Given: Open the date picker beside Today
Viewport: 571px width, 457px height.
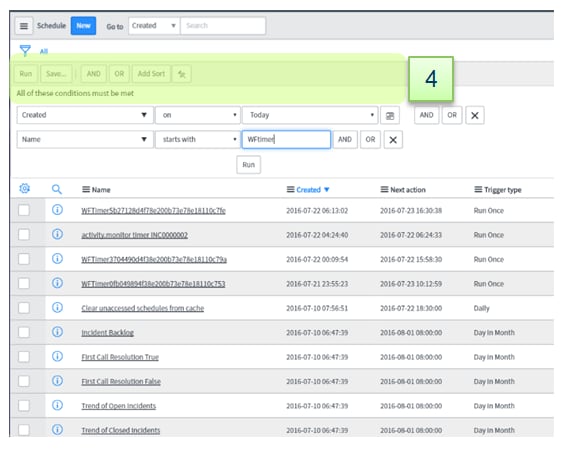Looking at the screenshot, I should [390, 116].
